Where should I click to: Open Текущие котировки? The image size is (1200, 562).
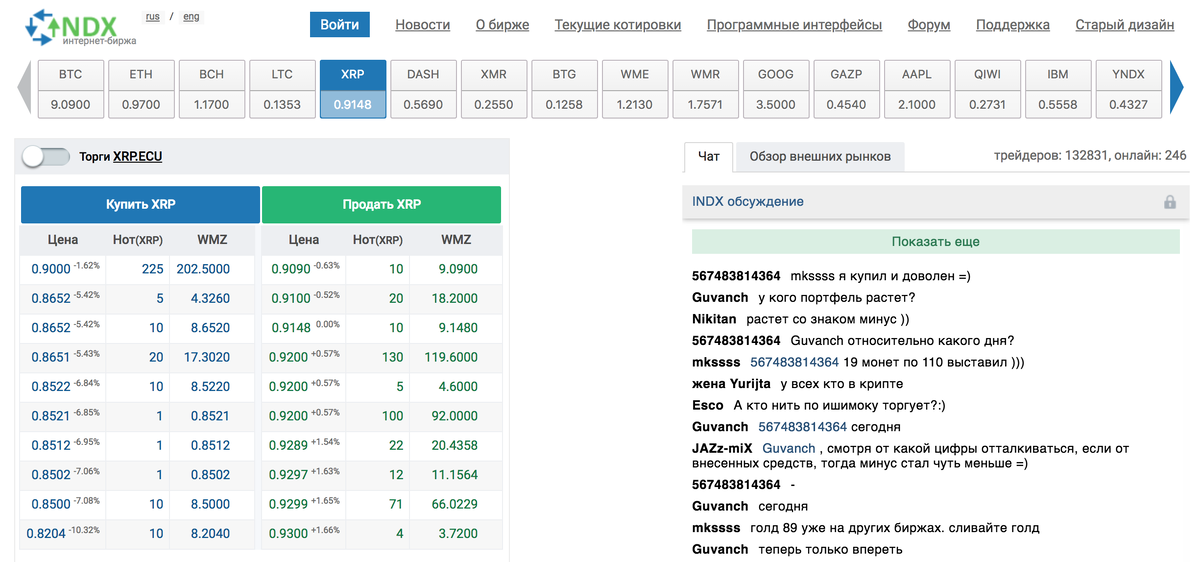click(618, 25)
